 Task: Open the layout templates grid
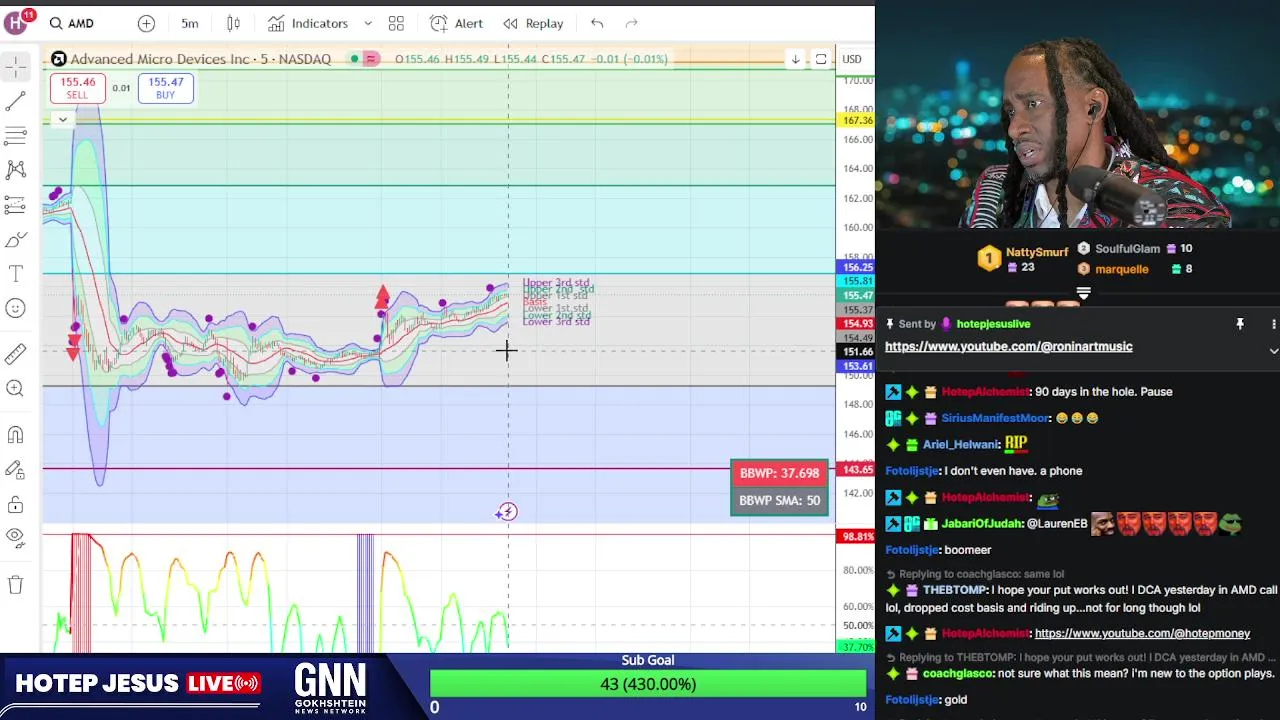pyautogui.click(x=396, y=23)
